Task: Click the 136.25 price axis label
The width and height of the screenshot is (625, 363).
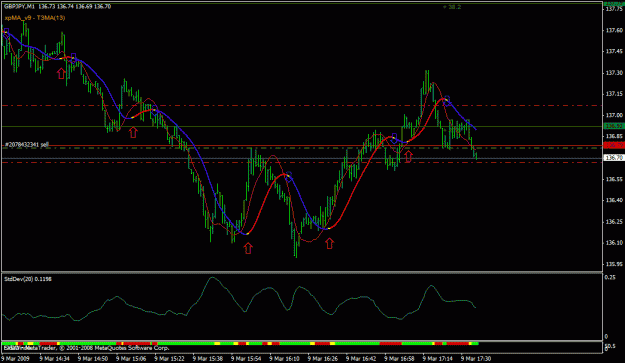Action: [614, 222]
